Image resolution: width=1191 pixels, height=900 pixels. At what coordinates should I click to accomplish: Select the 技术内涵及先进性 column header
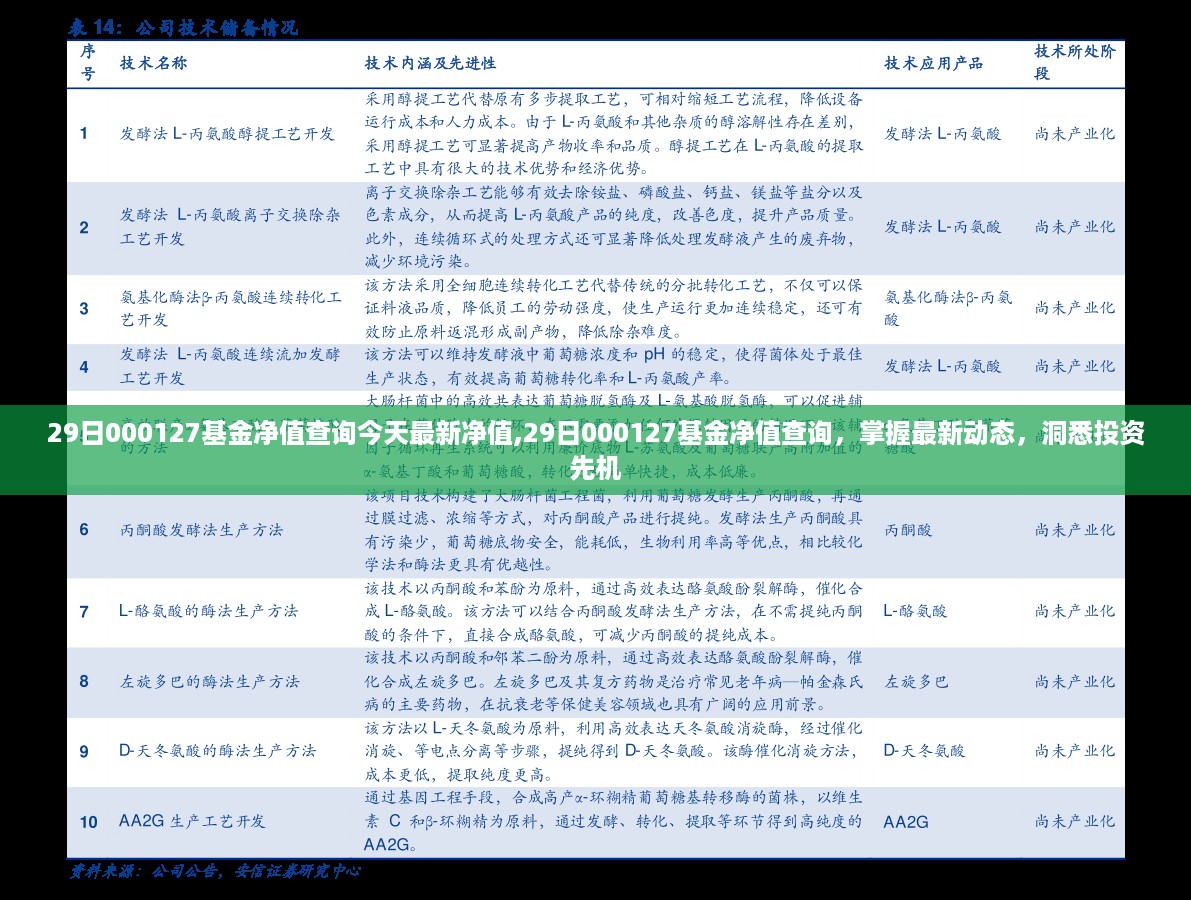430,63
